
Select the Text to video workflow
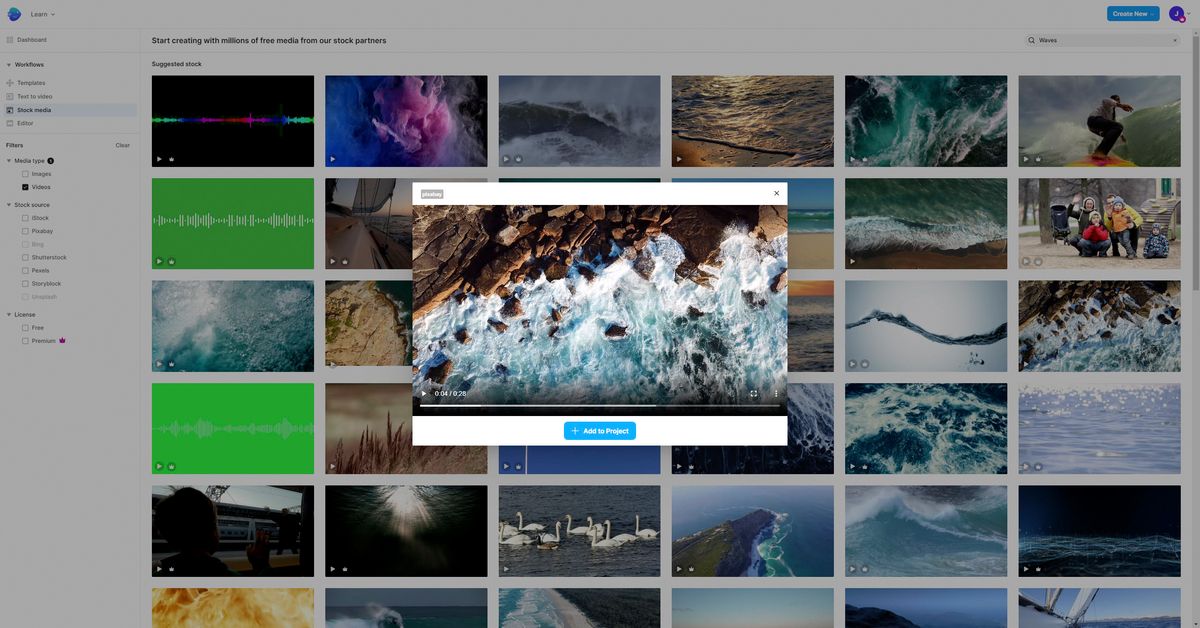[35, 95]
